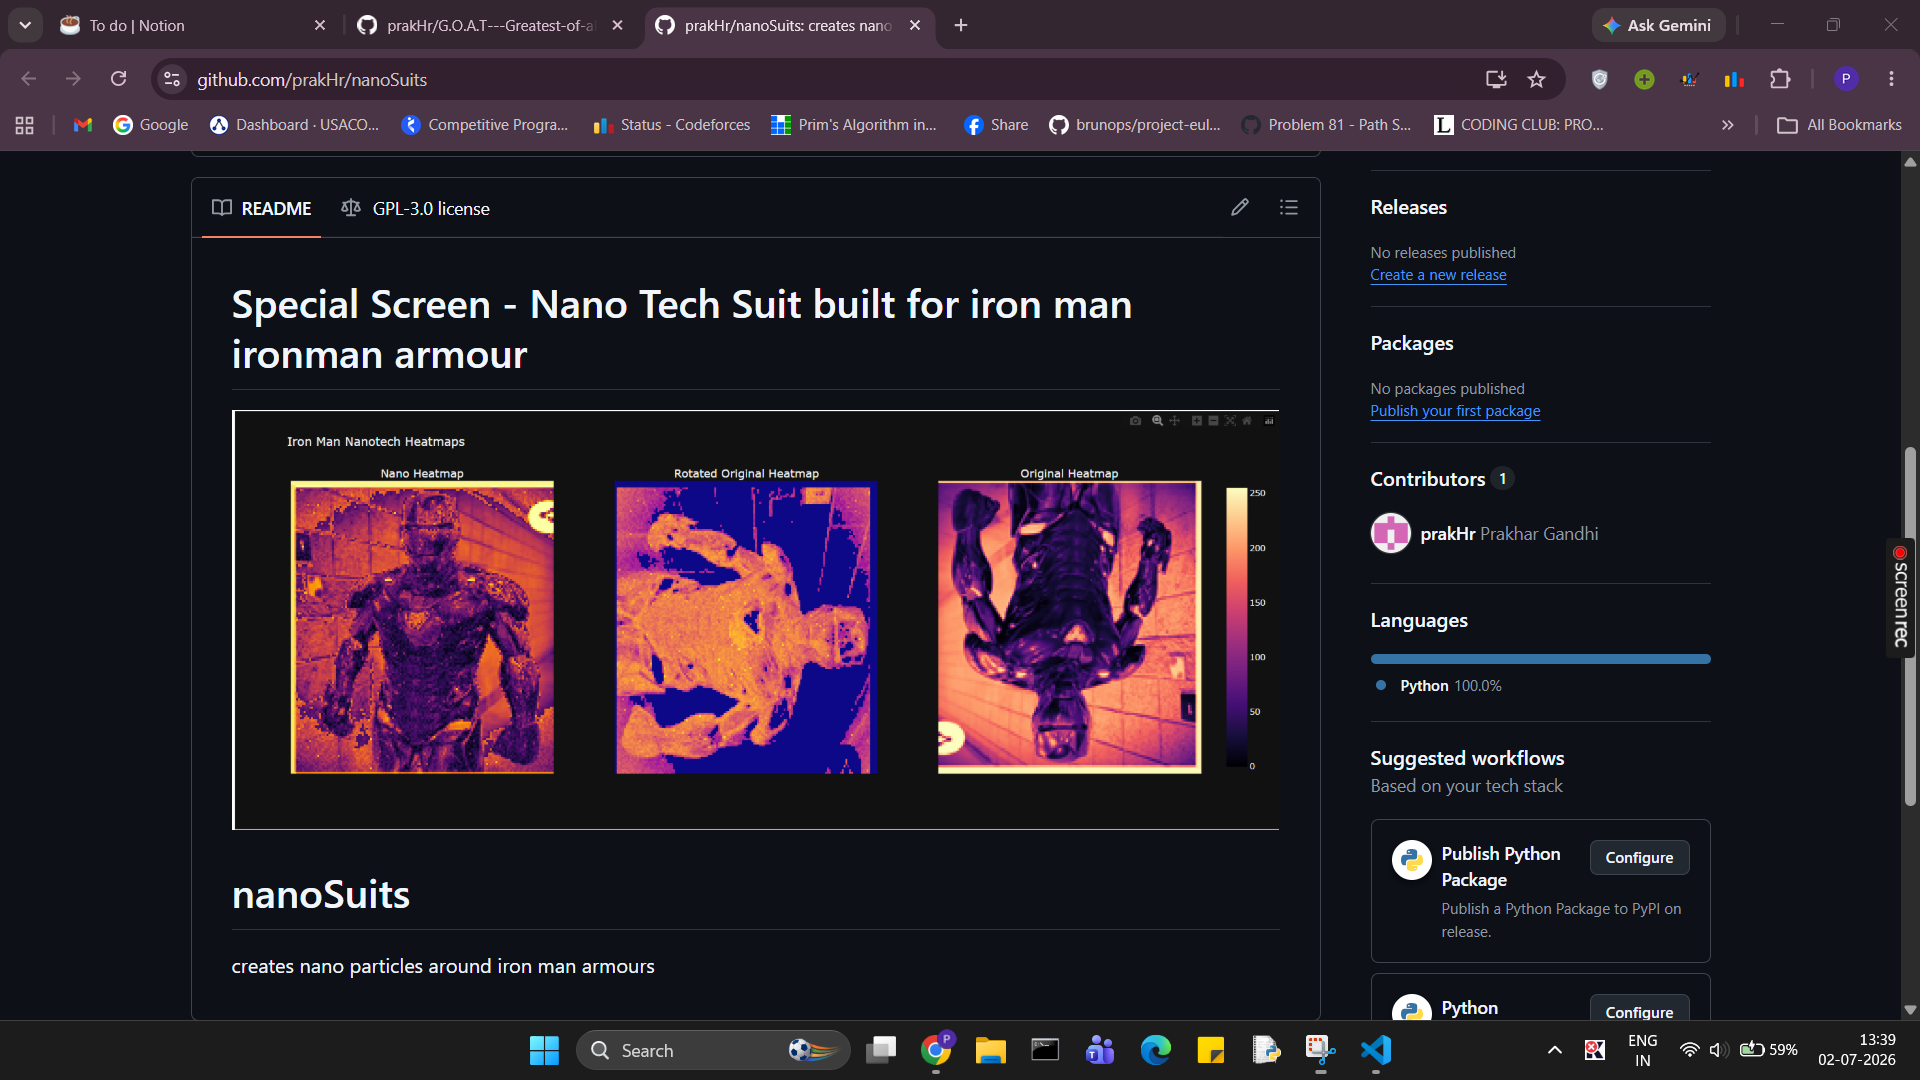Configure the Publish Python Package workflow

pos(1639,858)
